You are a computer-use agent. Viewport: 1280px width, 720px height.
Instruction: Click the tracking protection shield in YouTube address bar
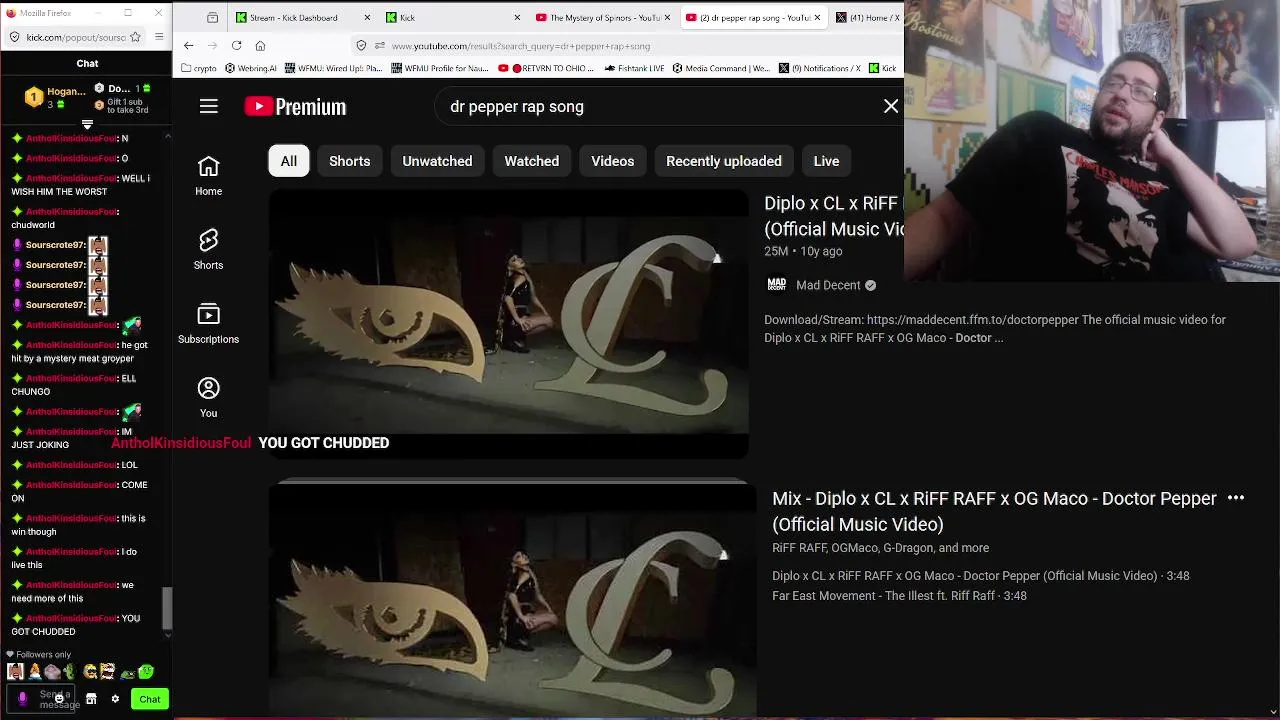click(x=362, y=46)
